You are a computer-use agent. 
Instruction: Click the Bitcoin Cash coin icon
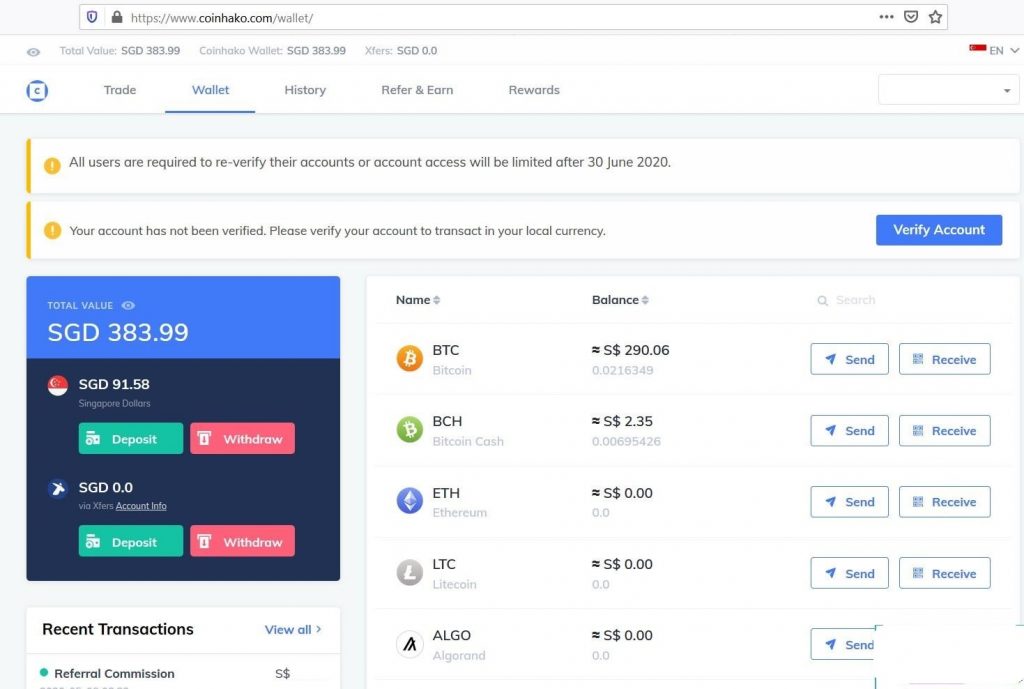click(x=410, y=430)
